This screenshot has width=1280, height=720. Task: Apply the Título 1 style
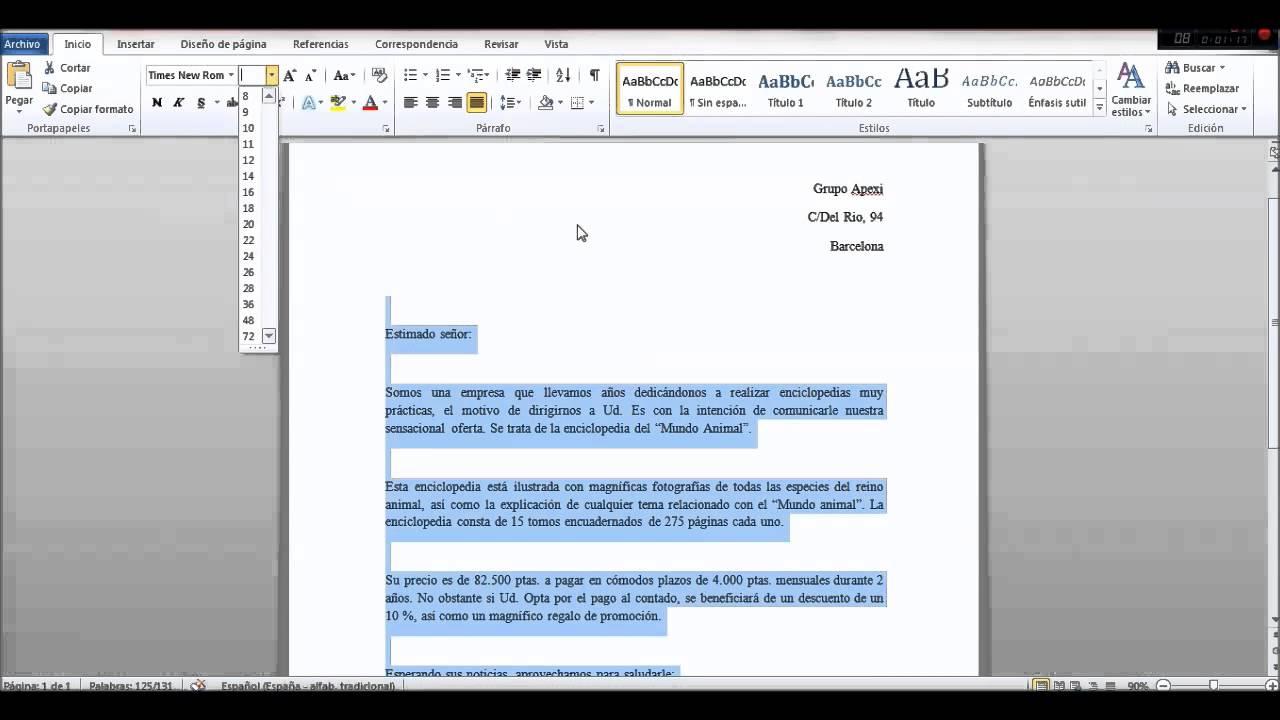pos(785,88)
